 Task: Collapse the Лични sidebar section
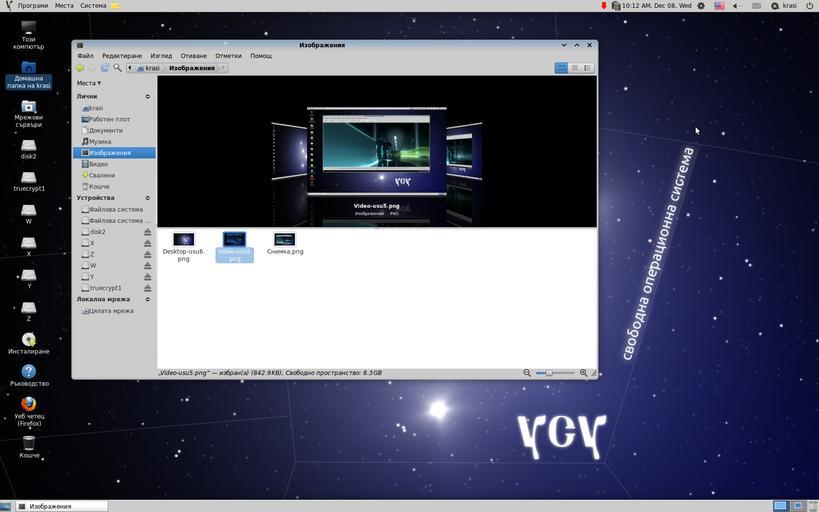[147, 97]
